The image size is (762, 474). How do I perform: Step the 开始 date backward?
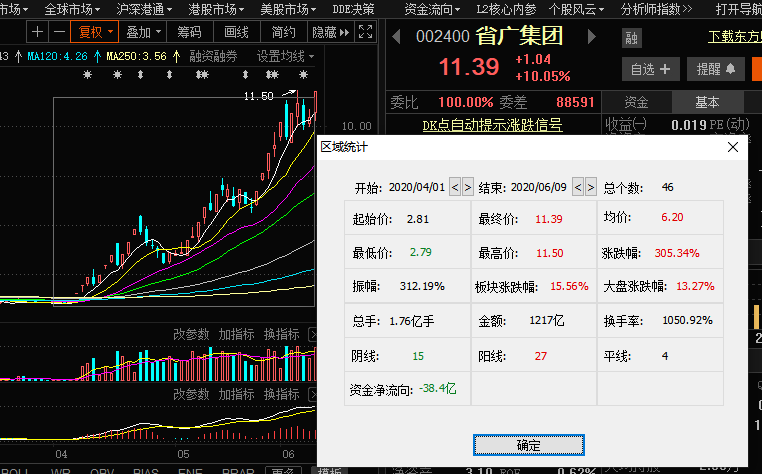[455, 187]
